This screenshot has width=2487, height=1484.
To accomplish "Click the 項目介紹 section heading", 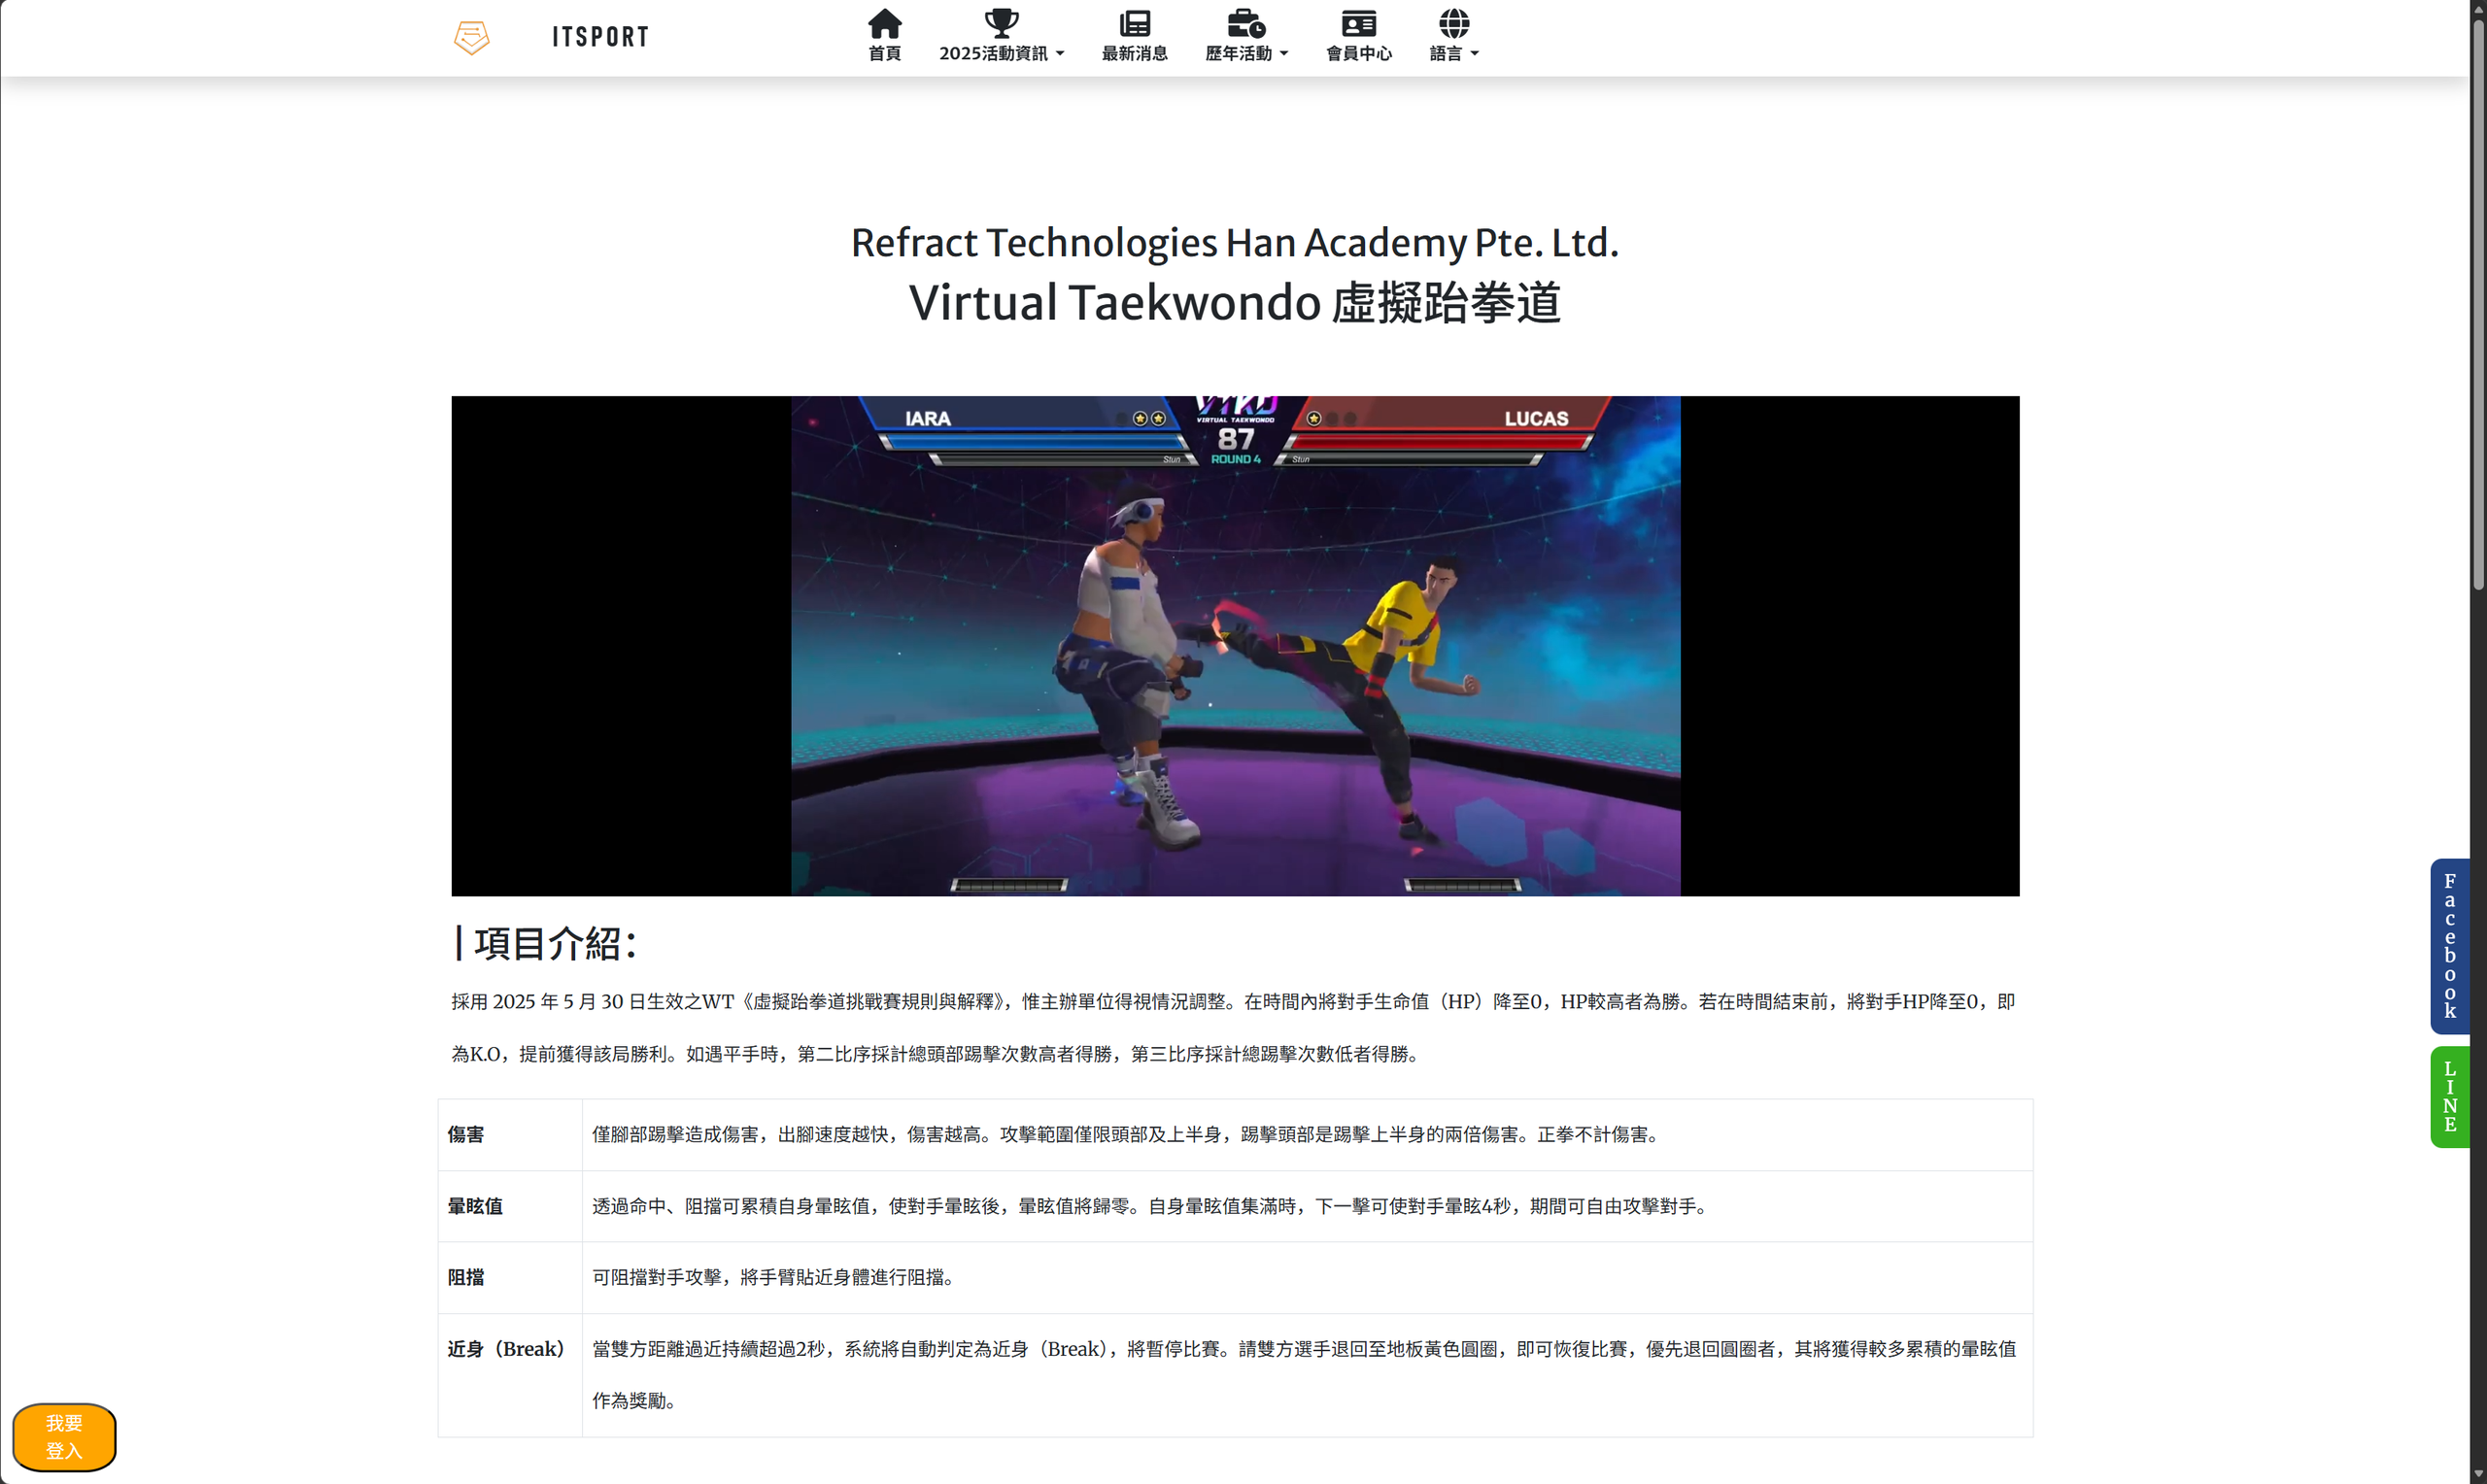I will pos(545,943).
